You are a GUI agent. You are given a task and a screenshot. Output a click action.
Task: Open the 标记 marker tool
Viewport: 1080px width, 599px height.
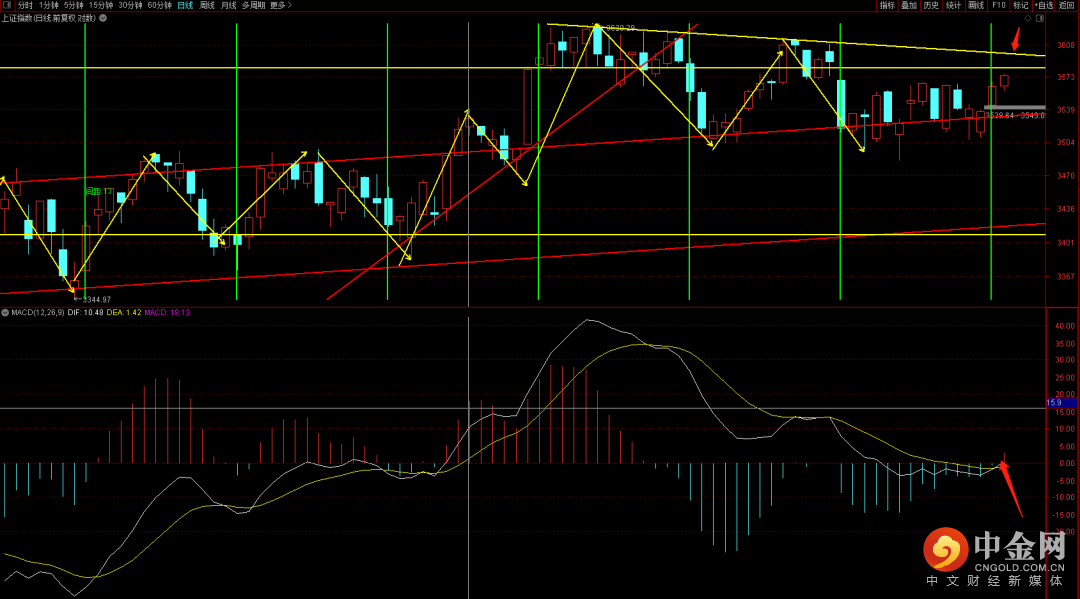click(1020, 5)
